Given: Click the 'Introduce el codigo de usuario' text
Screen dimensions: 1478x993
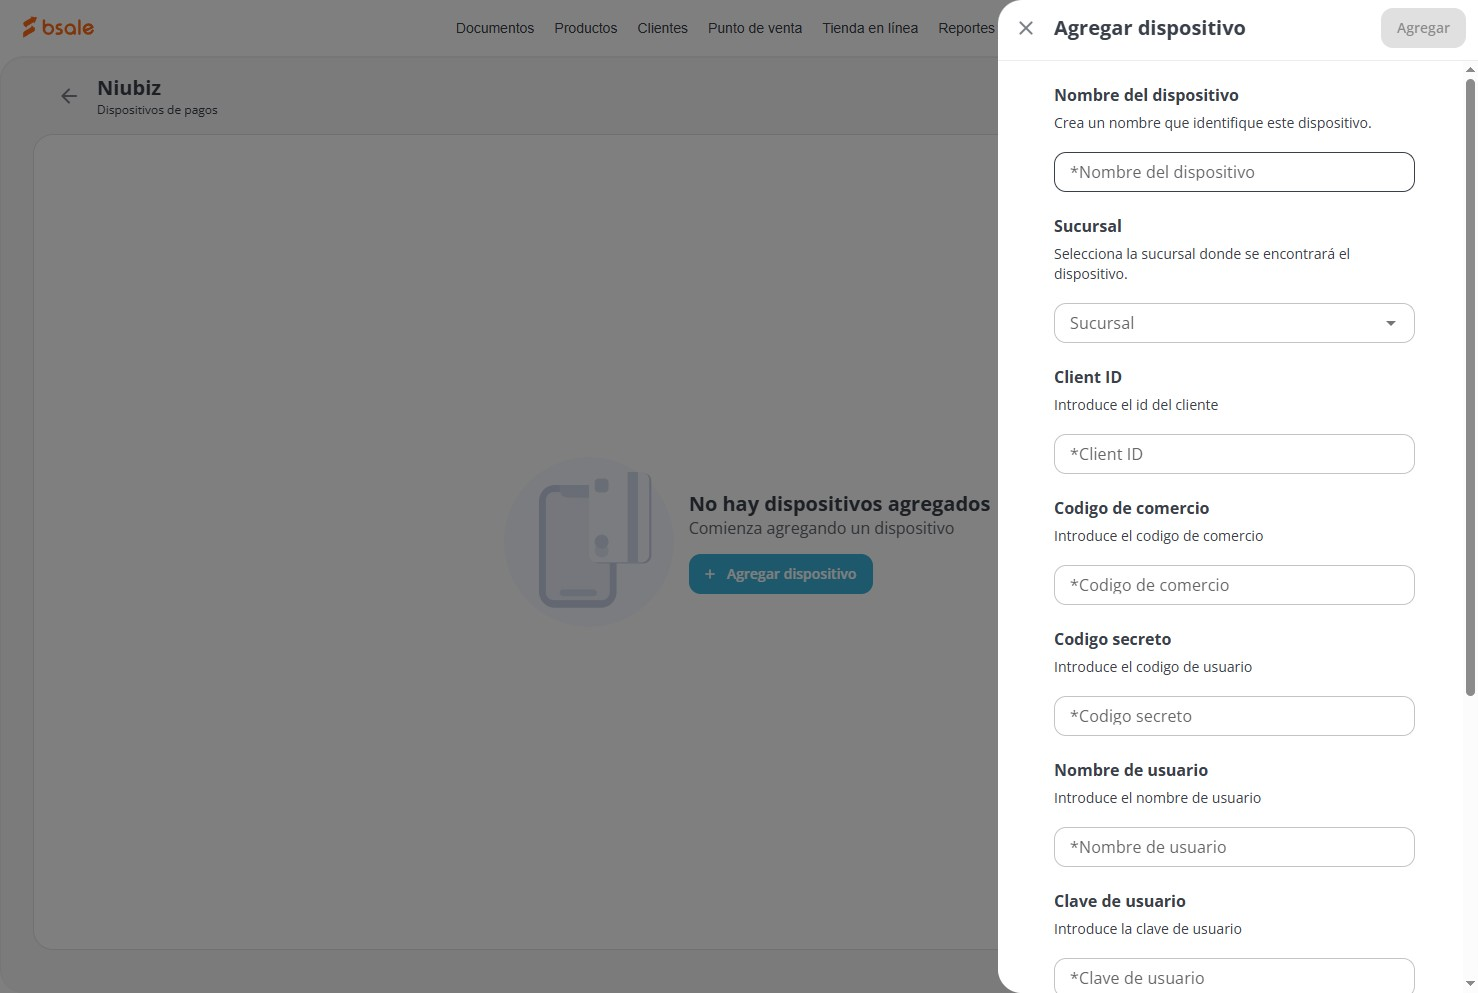Looking at the screenshot, I should [x=1153, y=667].
